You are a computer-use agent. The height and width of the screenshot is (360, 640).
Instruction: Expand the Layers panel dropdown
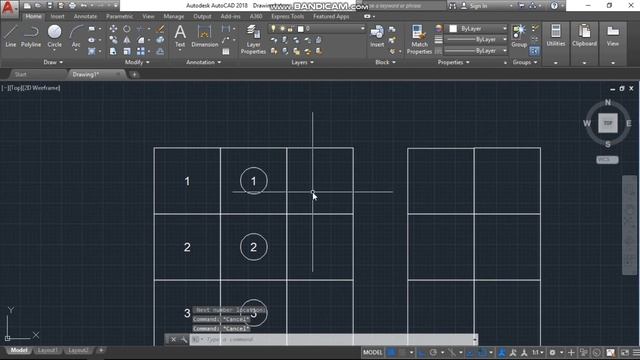tap(302, 62)
